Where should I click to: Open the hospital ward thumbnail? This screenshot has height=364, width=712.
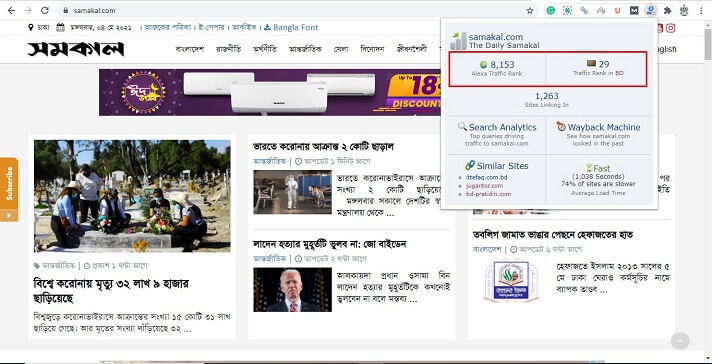292,192
